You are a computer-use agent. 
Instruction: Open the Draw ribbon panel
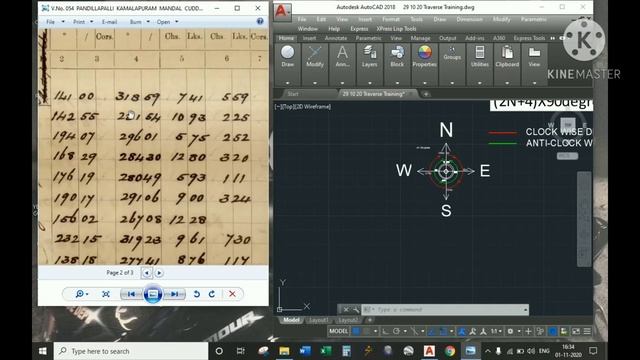[x=287, y=57]
